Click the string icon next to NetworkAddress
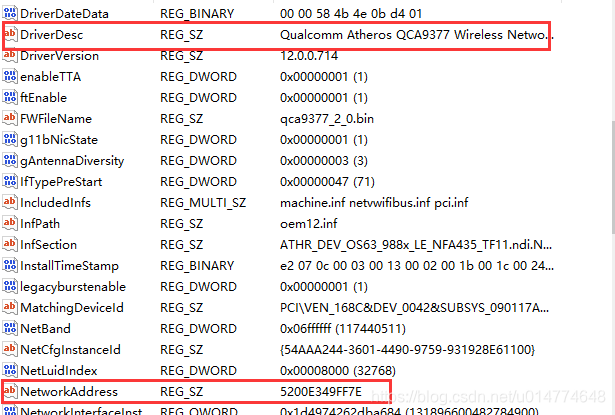Screen dimensions: 615x415 point(10,391)
